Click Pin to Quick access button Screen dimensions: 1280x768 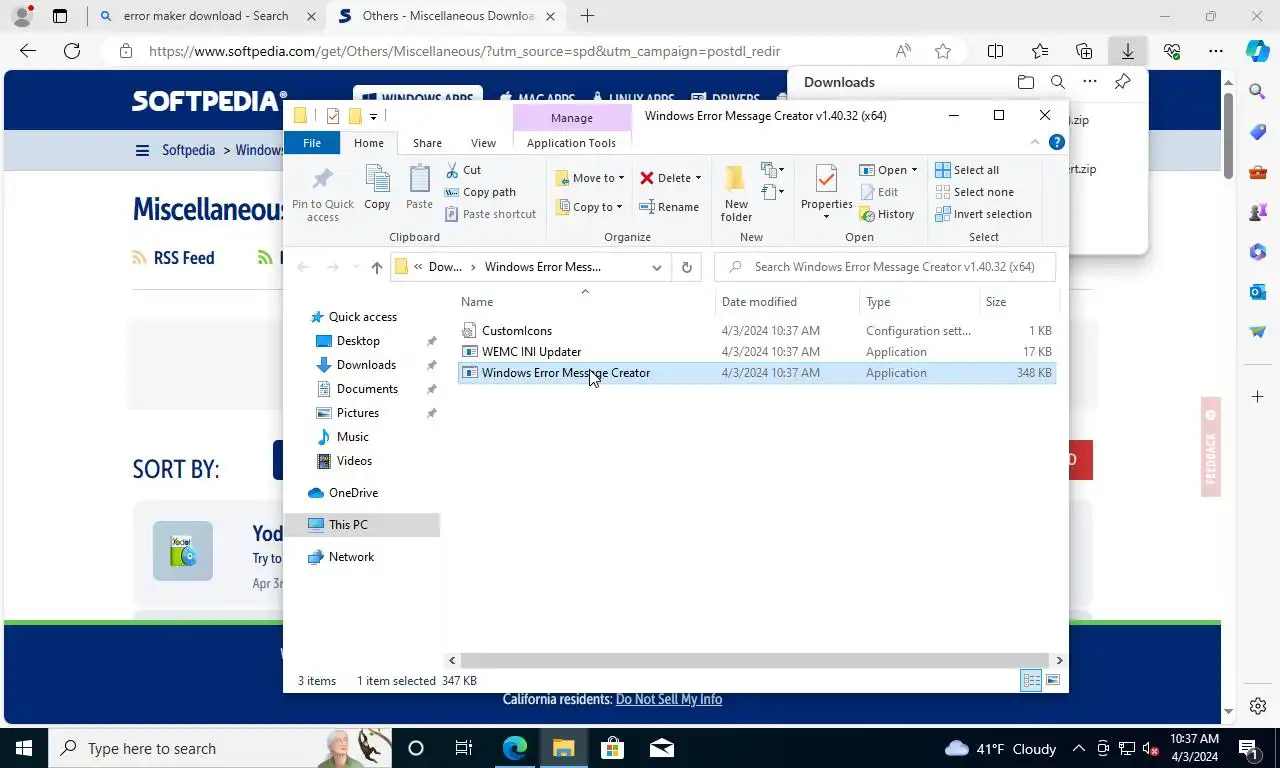323,195
